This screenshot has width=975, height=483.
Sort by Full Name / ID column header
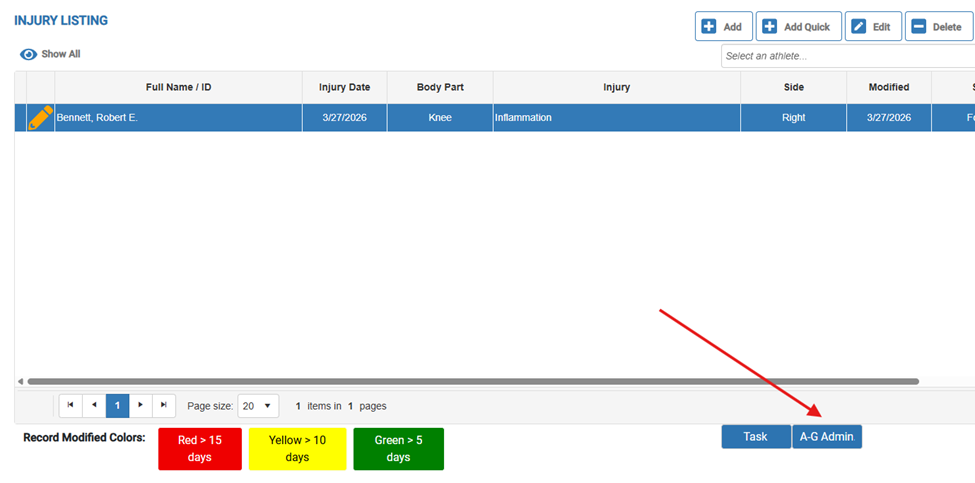[x=178, y=87]
